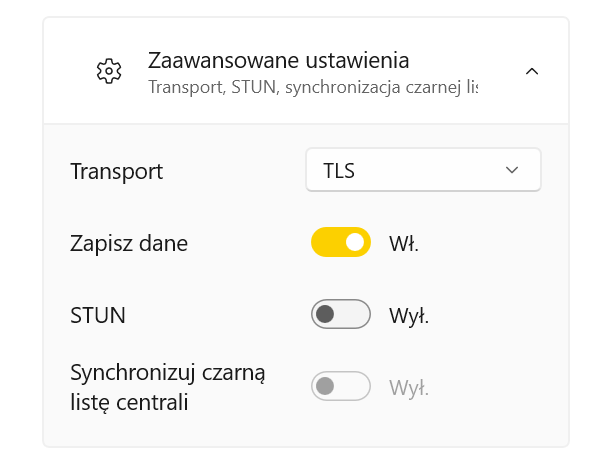Click the Wył. status next to STUN
This screenshot has height=469, width=609.
pyautogui.click(x=409, y=316)
